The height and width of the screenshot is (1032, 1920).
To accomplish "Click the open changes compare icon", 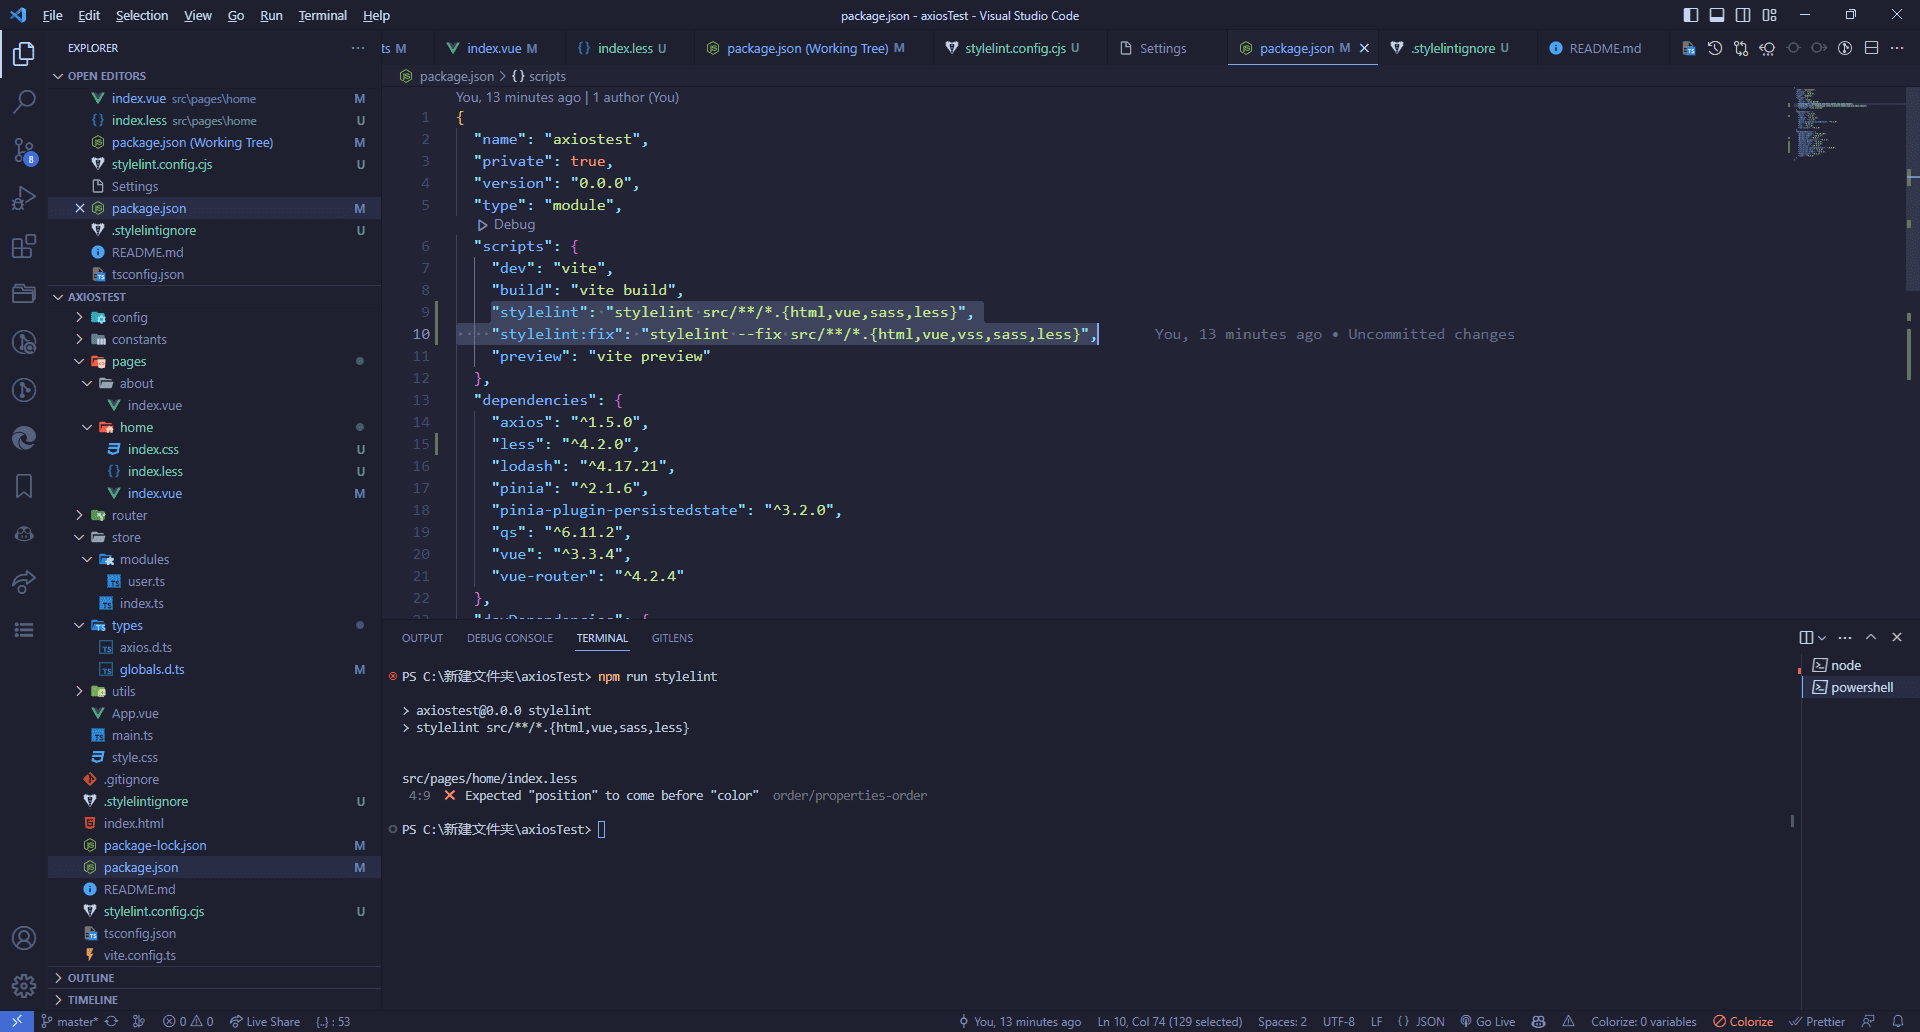I will pos(1741,48).
